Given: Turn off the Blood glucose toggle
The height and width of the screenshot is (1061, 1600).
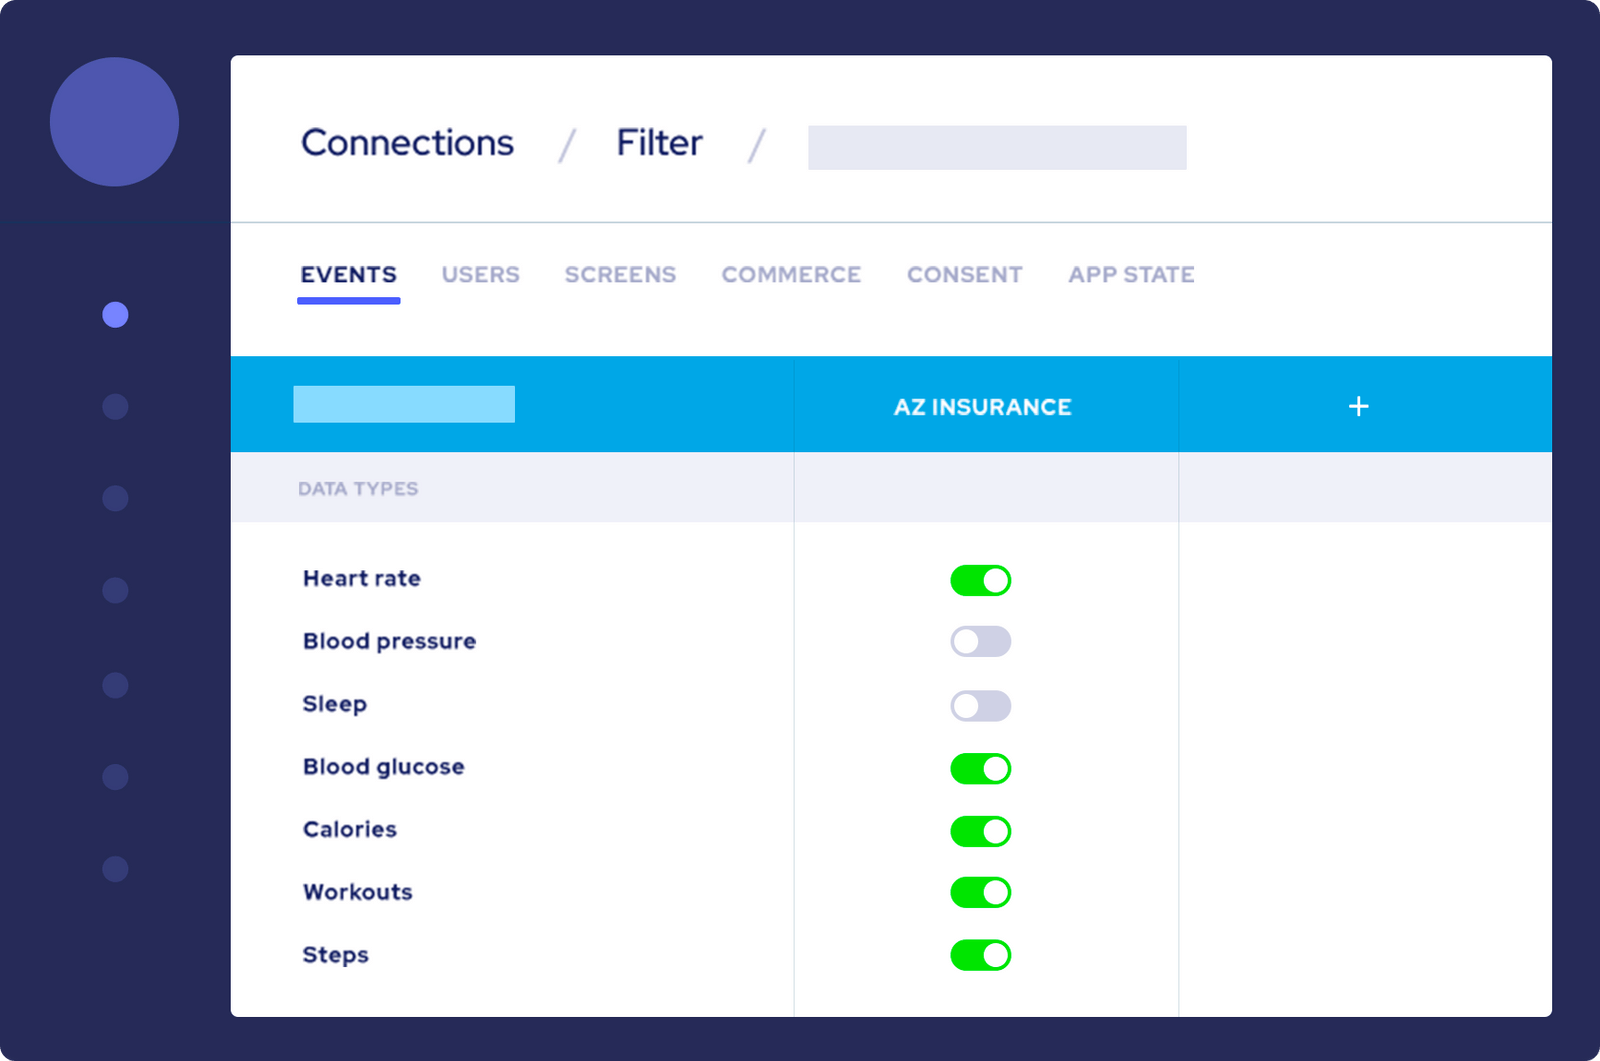Looking at the screenshot, I should coord(980,768).
